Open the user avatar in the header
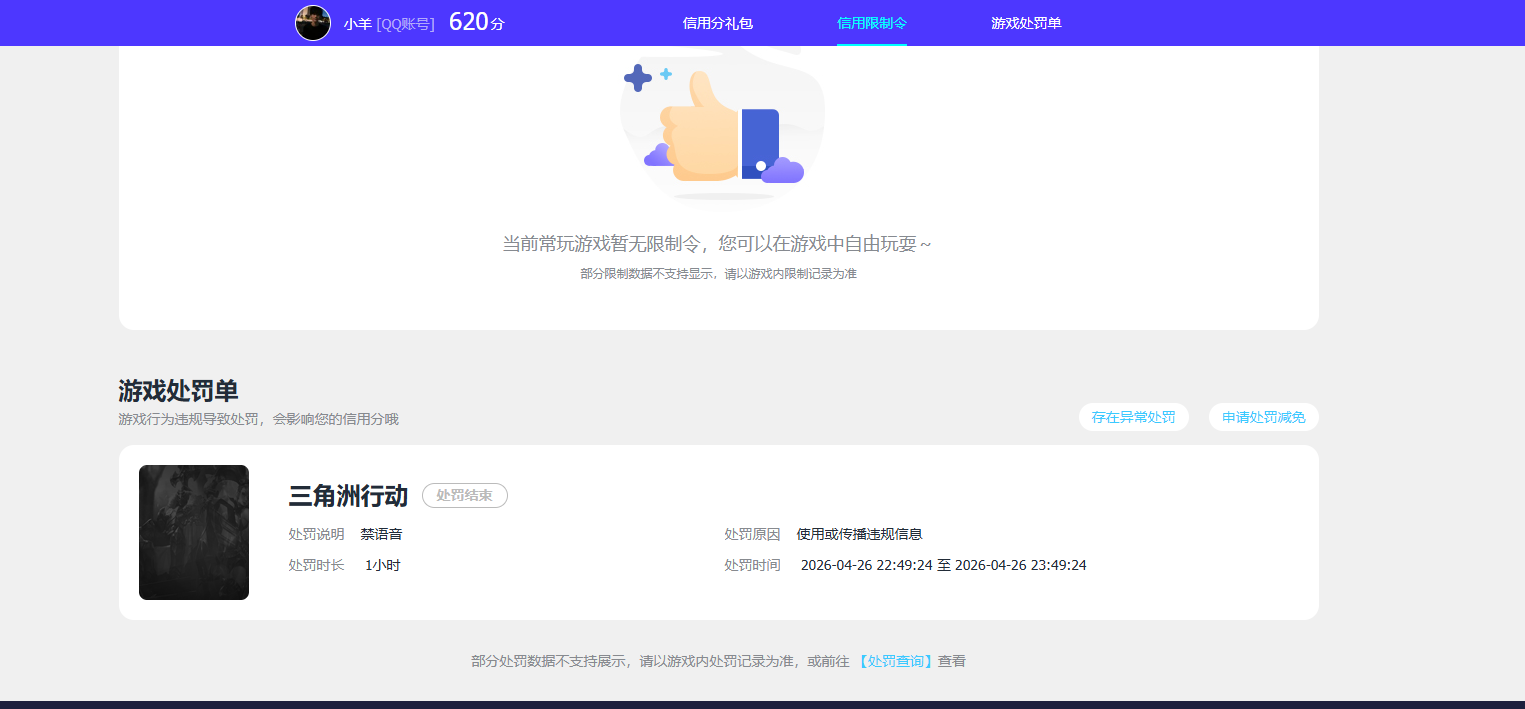Viewport: 1525px width, 709px height. click(x=313, y=23)
